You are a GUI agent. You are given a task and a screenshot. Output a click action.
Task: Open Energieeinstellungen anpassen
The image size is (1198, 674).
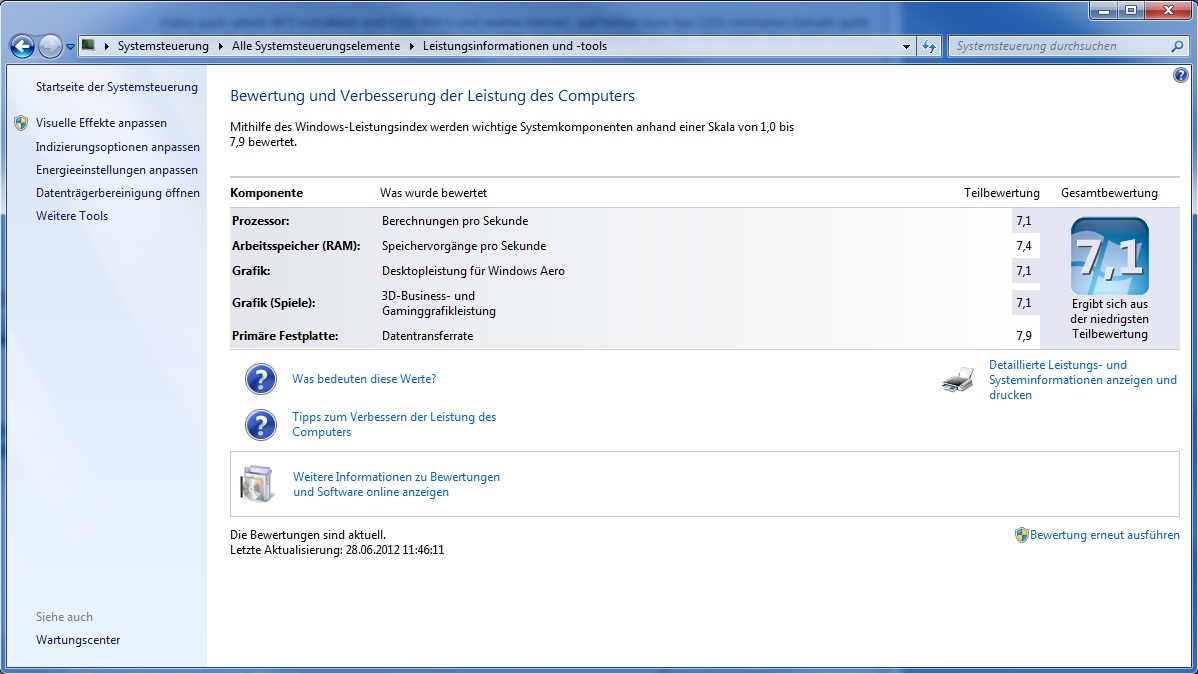tap(117, 170)
